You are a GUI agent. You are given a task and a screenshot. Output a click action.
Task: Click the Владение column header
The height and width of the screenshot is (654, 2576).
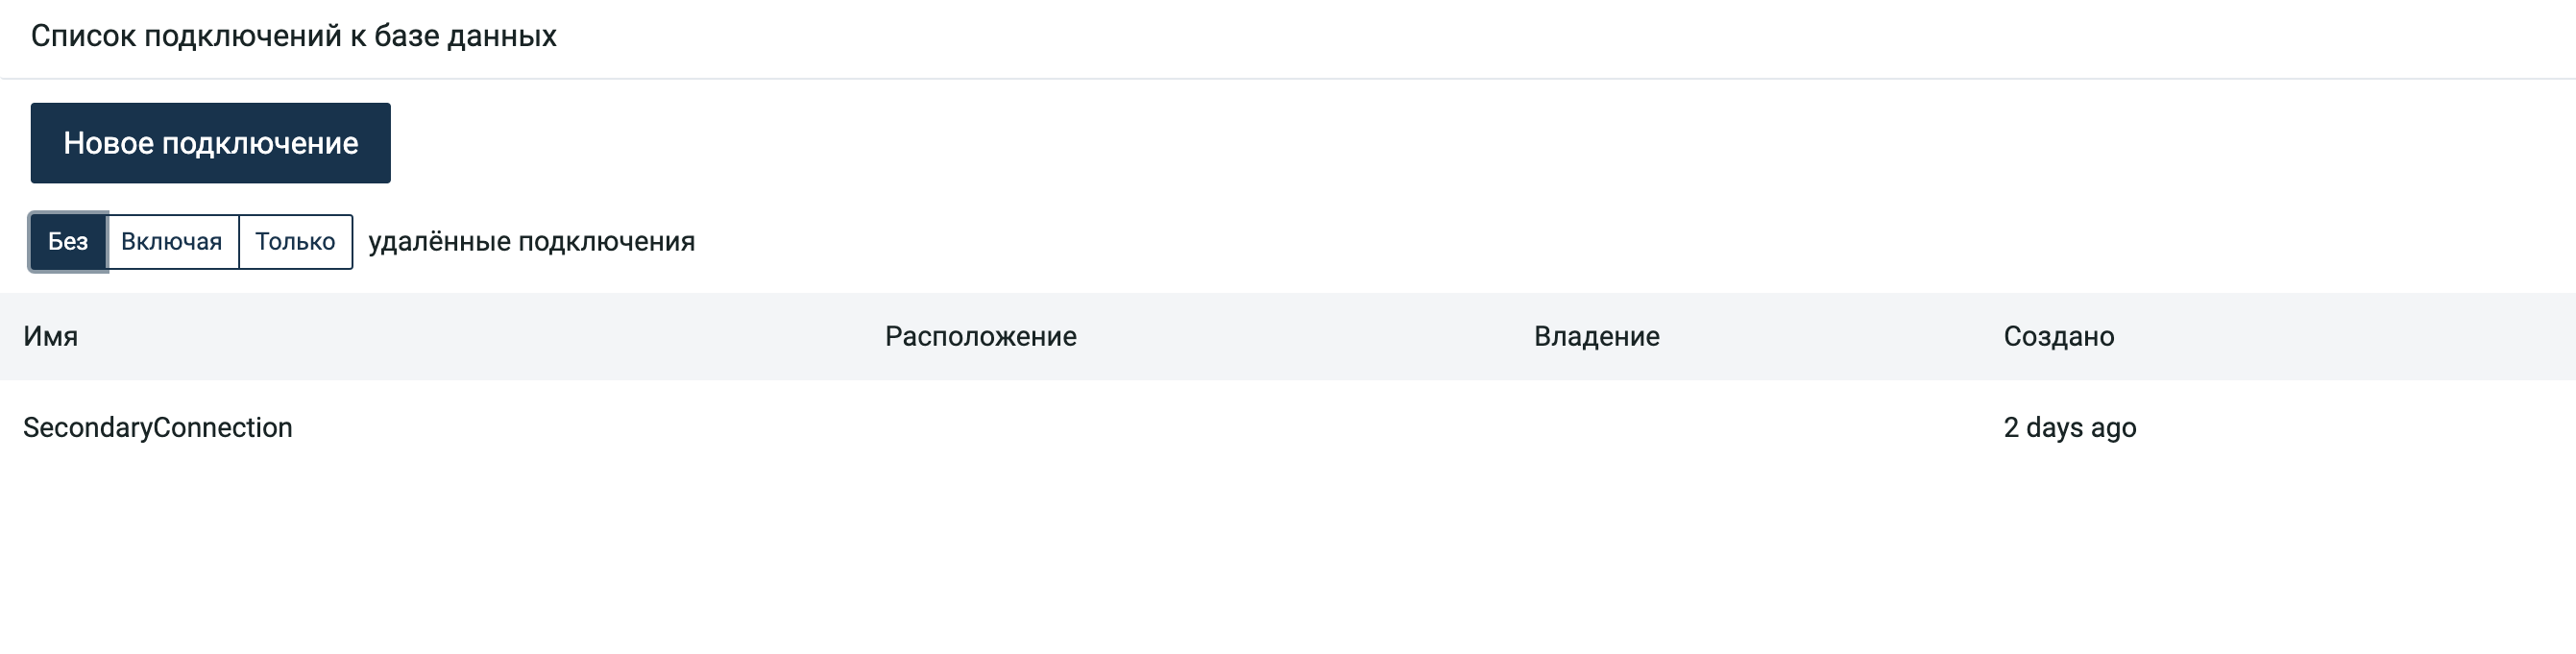pos(1596,336)
